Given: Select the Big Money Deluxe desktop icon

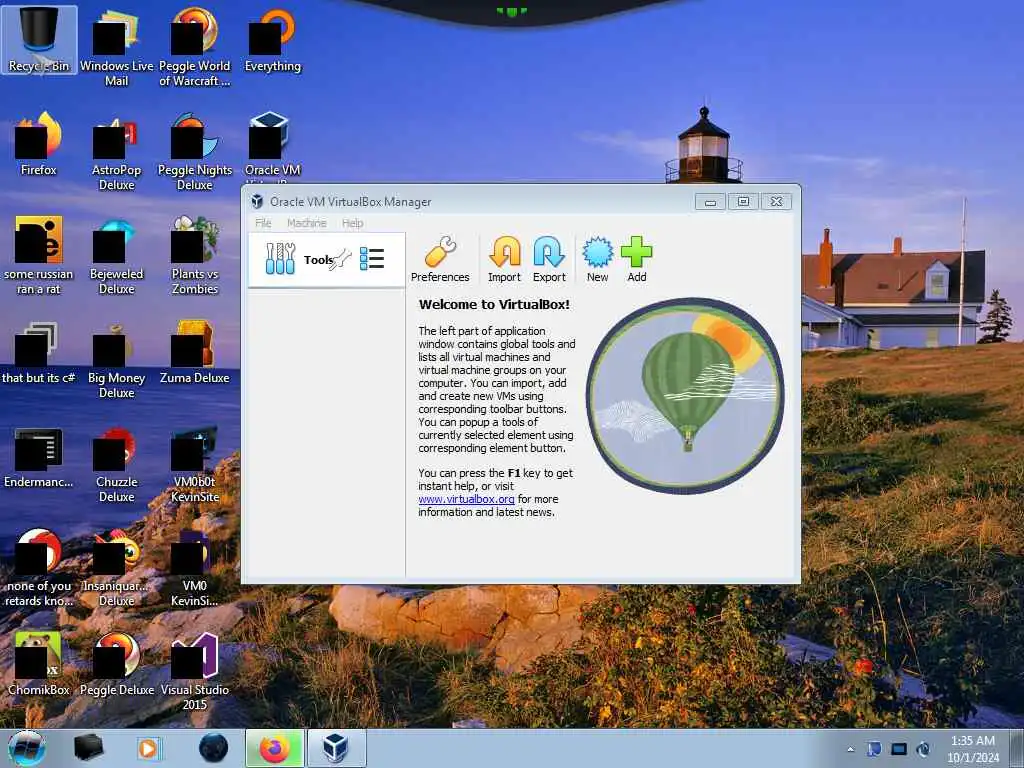Looking at the screenshot, I should pyautogui.click(x=116, y=359).
